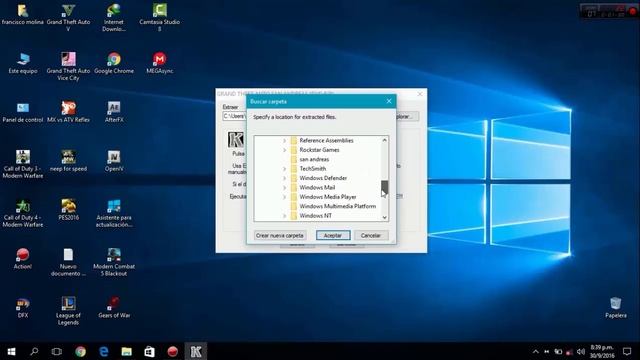
Task: Open the Store icon on the taskbar
Action: (149, 351)
